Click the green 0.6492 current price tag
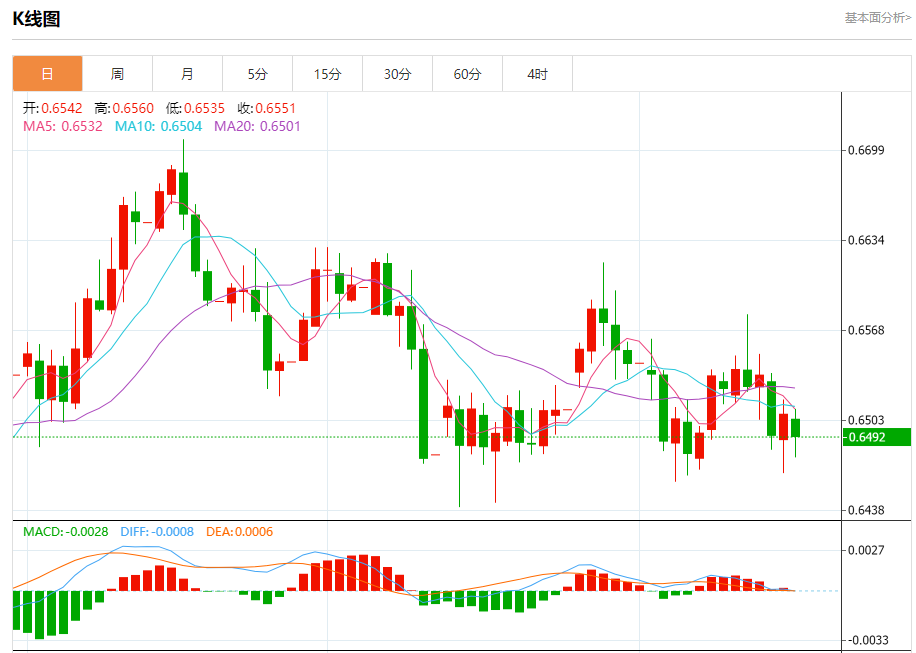Screen dimensions: 916x653 click(876, 437)
